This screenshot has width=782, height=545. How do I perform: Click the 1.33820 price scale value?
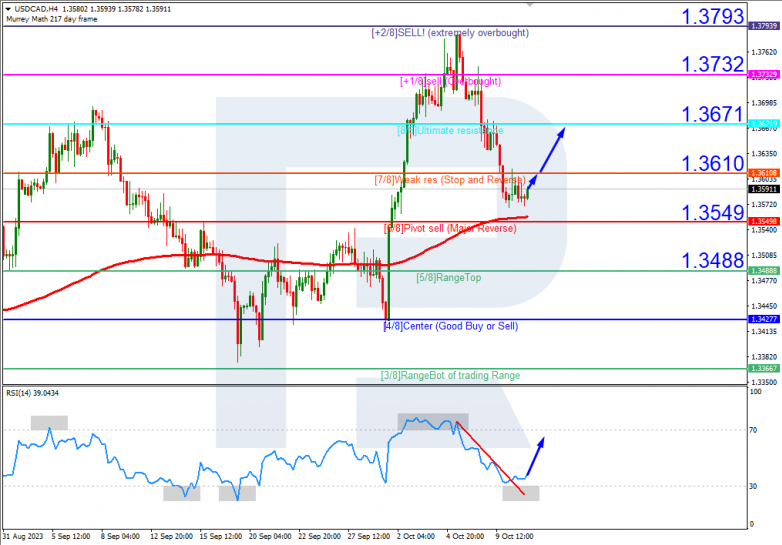click(x=765, y=357)
